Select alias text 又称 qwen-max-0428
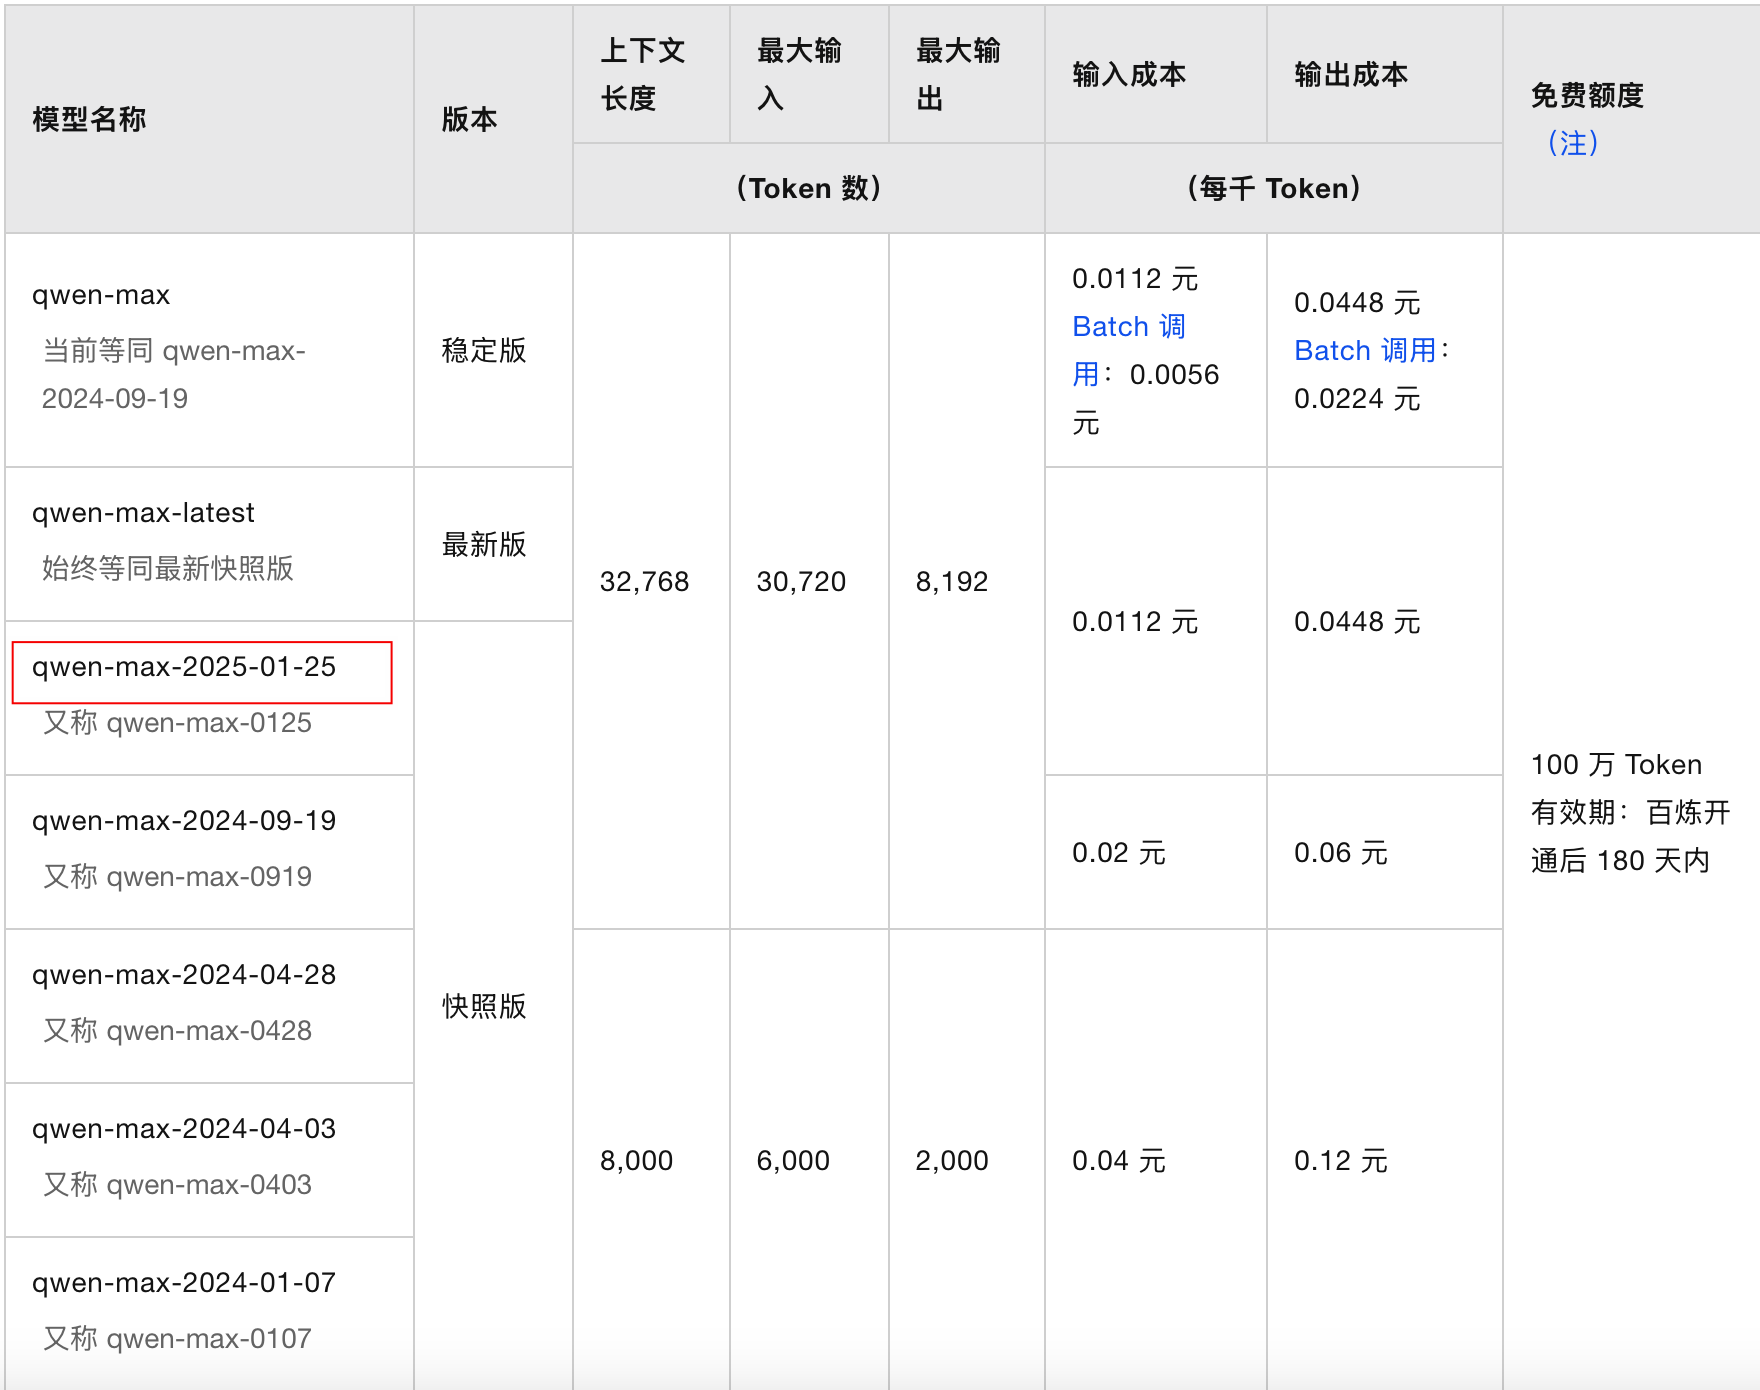This screenshot has width=1760, height=1390. [x=177, y=1031]
